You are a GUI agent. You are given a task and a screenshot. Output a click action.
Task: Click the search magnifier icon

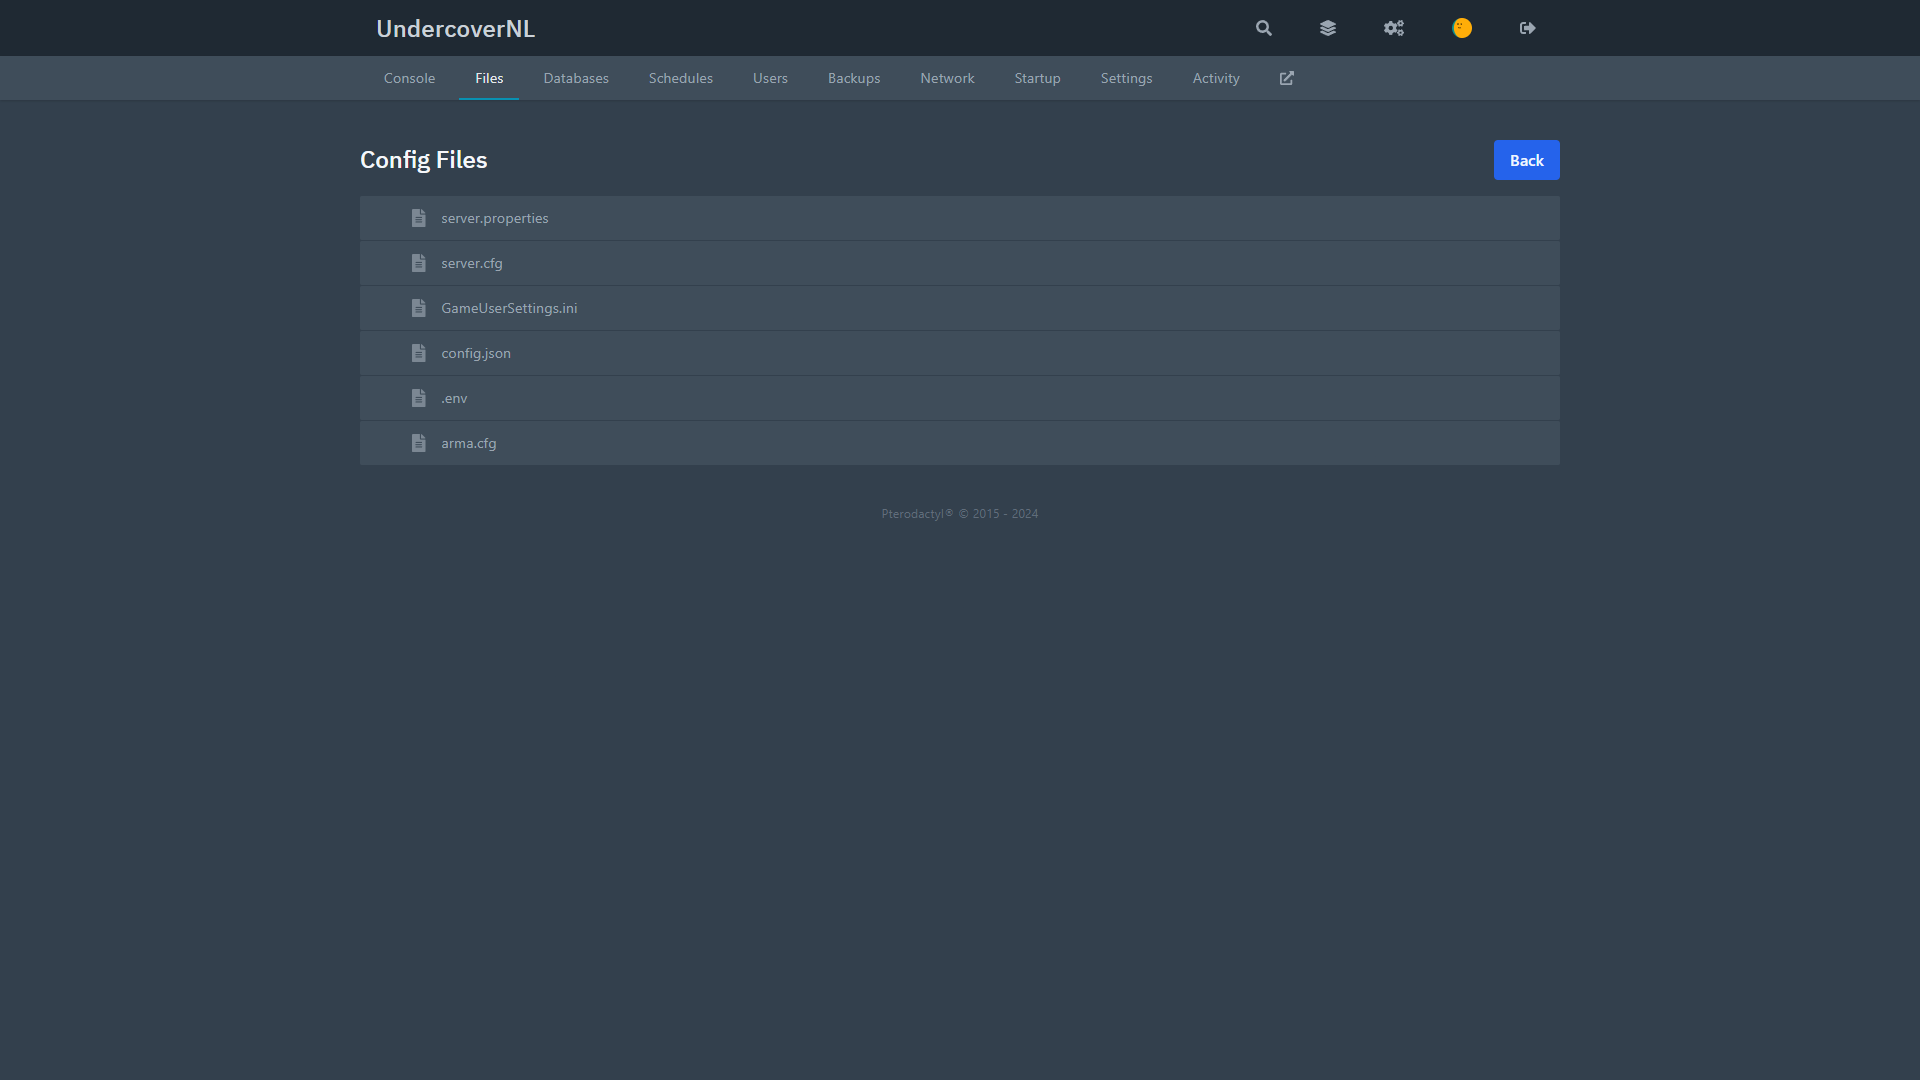pos(1264,28)
